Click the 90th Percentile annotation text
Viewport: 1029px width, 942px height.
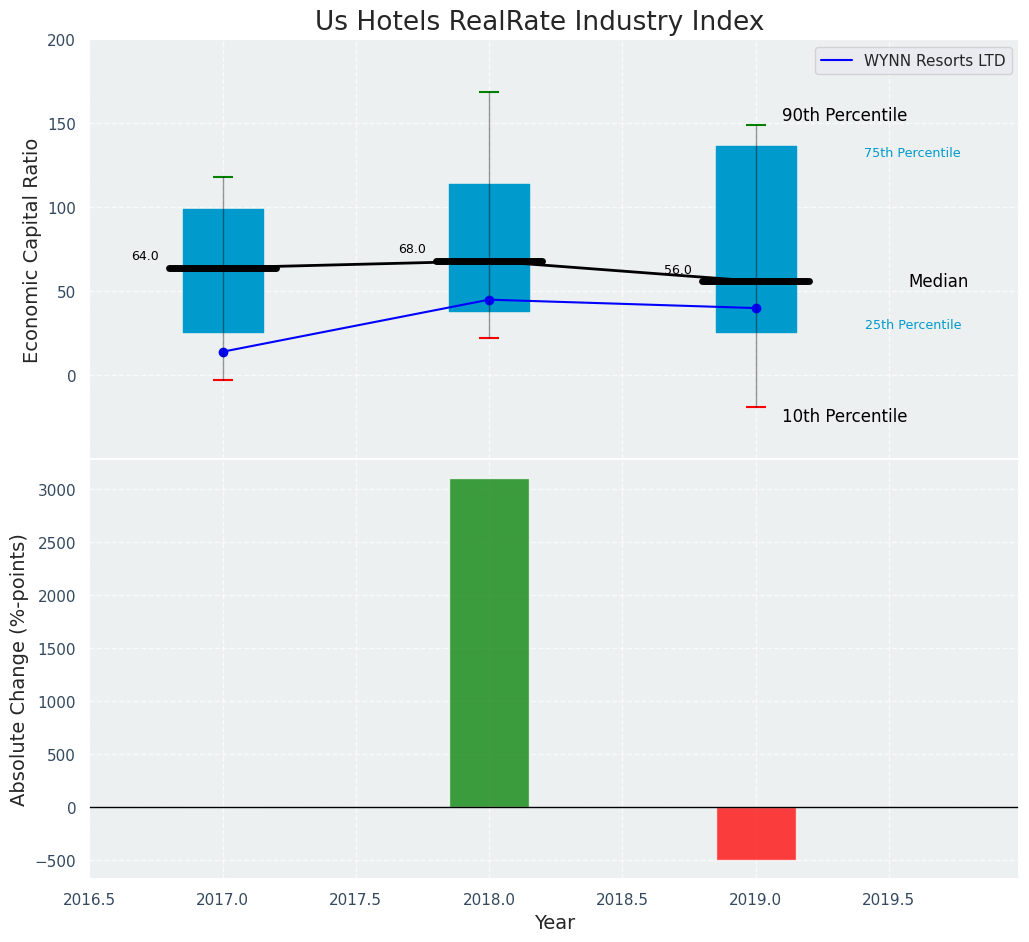844,116
